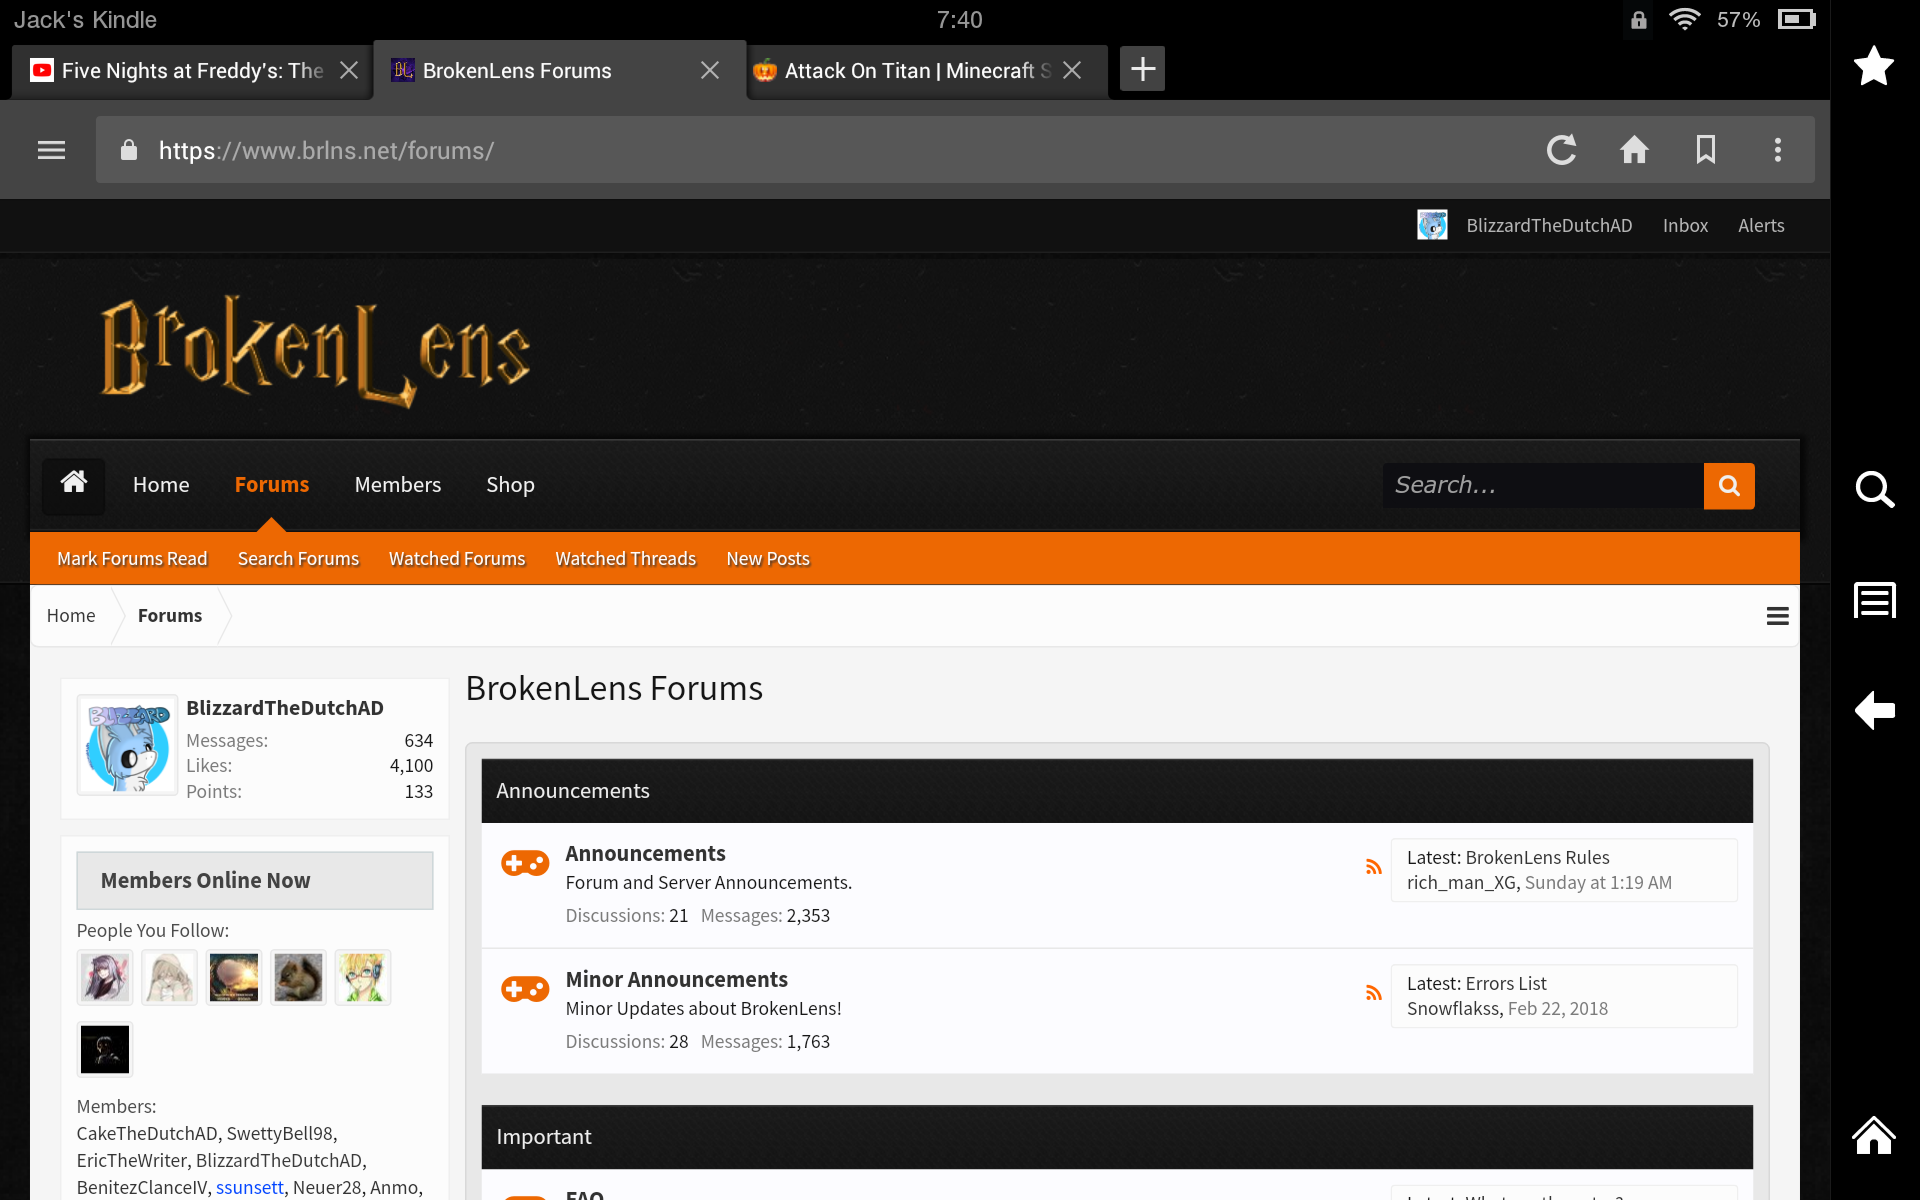
Task: Bookmark this page using the bookmark icon
Action: (x=1706, y=150)
